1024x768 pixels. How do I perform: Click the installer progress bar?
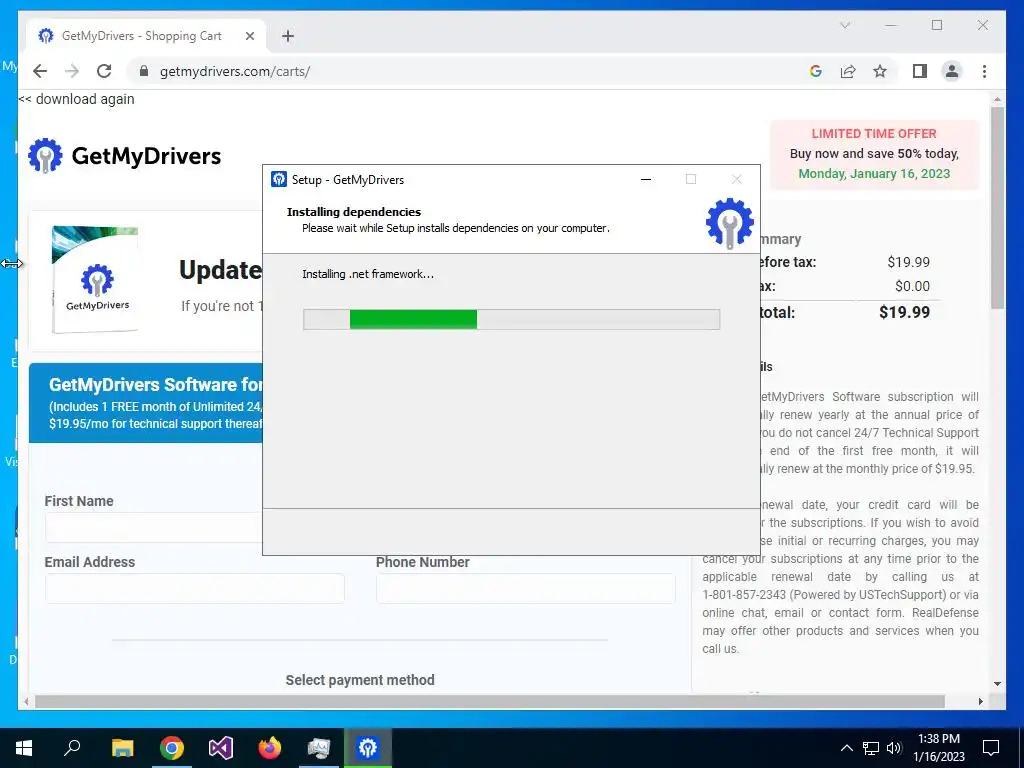(x=511, y=319)
